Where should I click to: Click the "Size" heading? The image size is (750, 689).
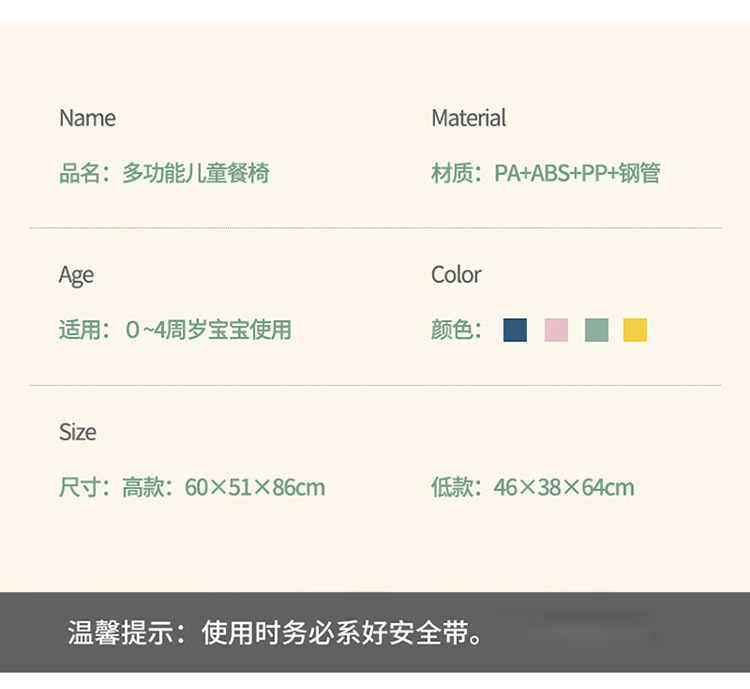pos(77,432)
